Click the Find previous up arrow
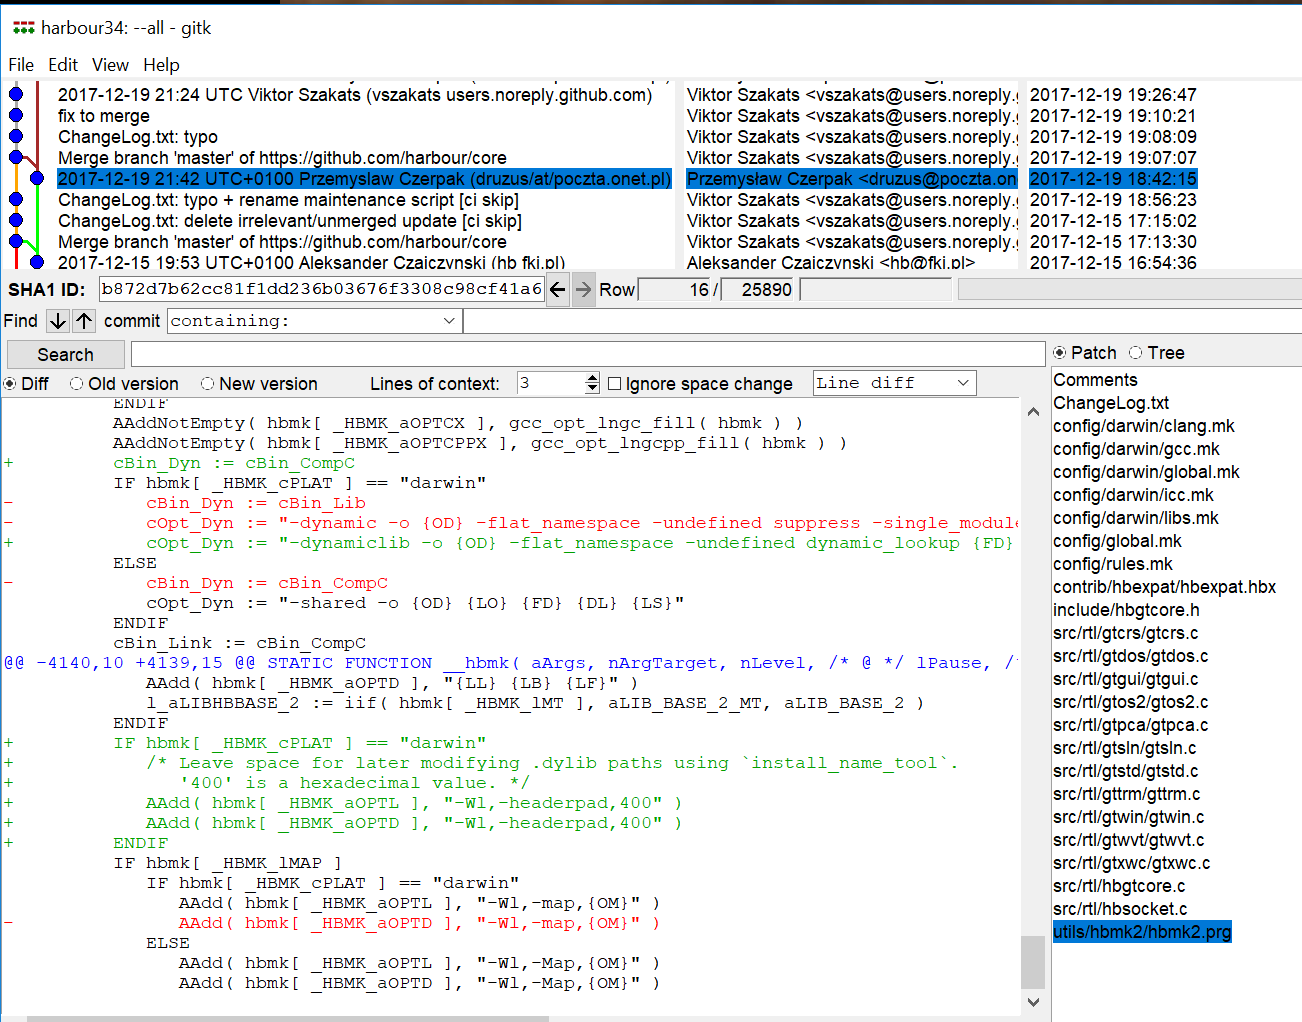 (x=84, y=321)
